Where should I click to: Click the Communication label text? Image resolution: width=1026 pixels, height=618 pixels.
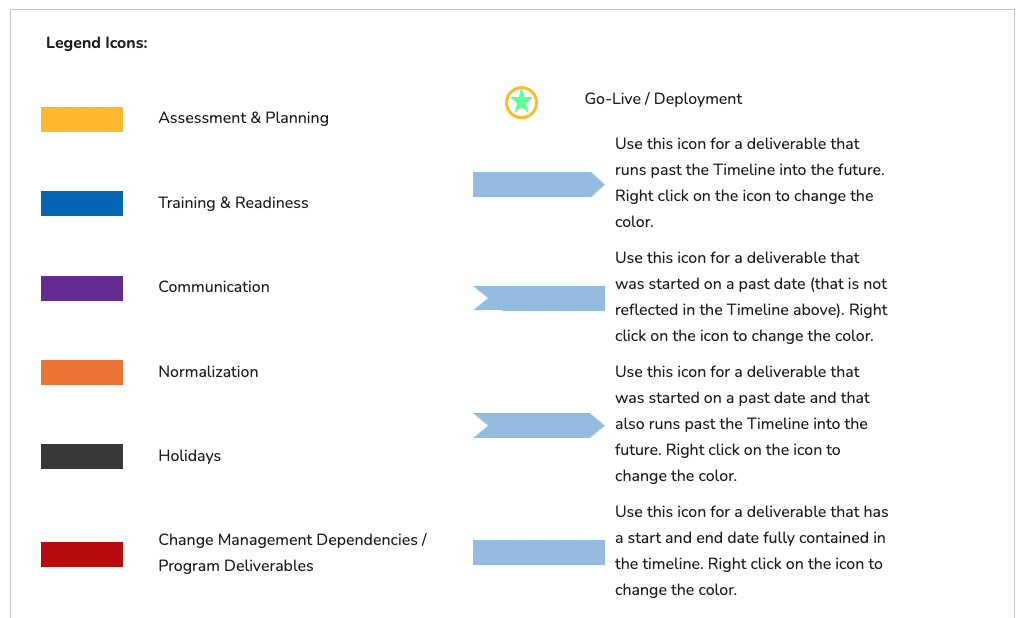[214, 287]
